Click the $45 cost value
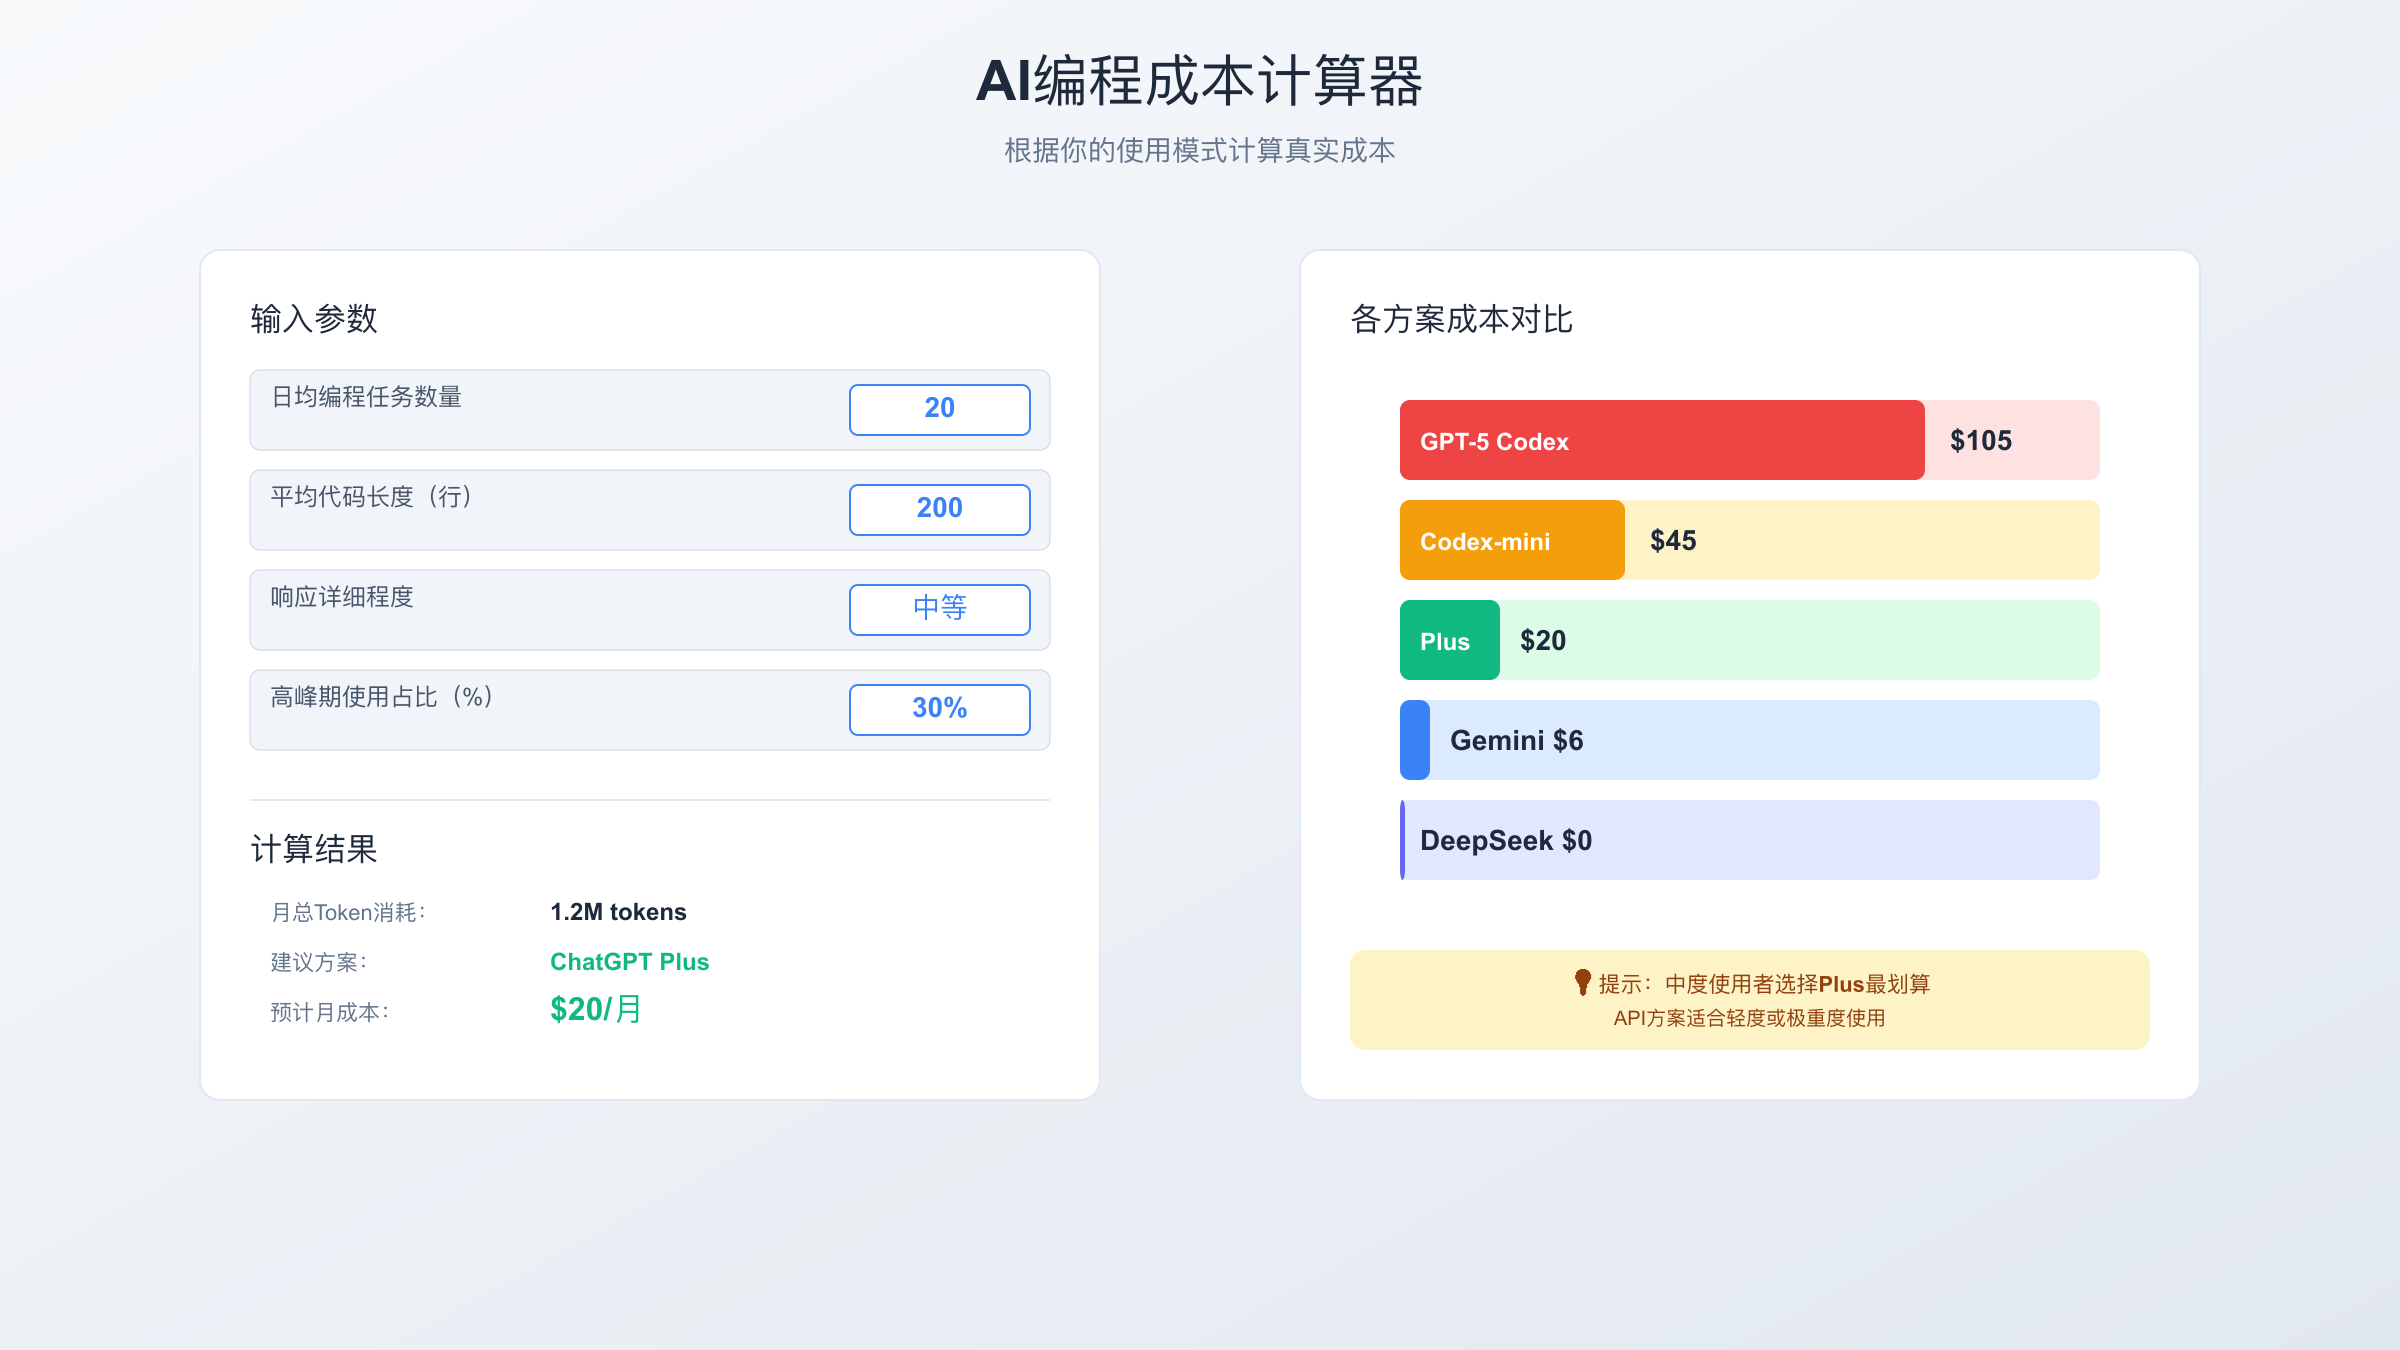Viewport: 2400px width, 1350px height. click(x=1673, y=541)
